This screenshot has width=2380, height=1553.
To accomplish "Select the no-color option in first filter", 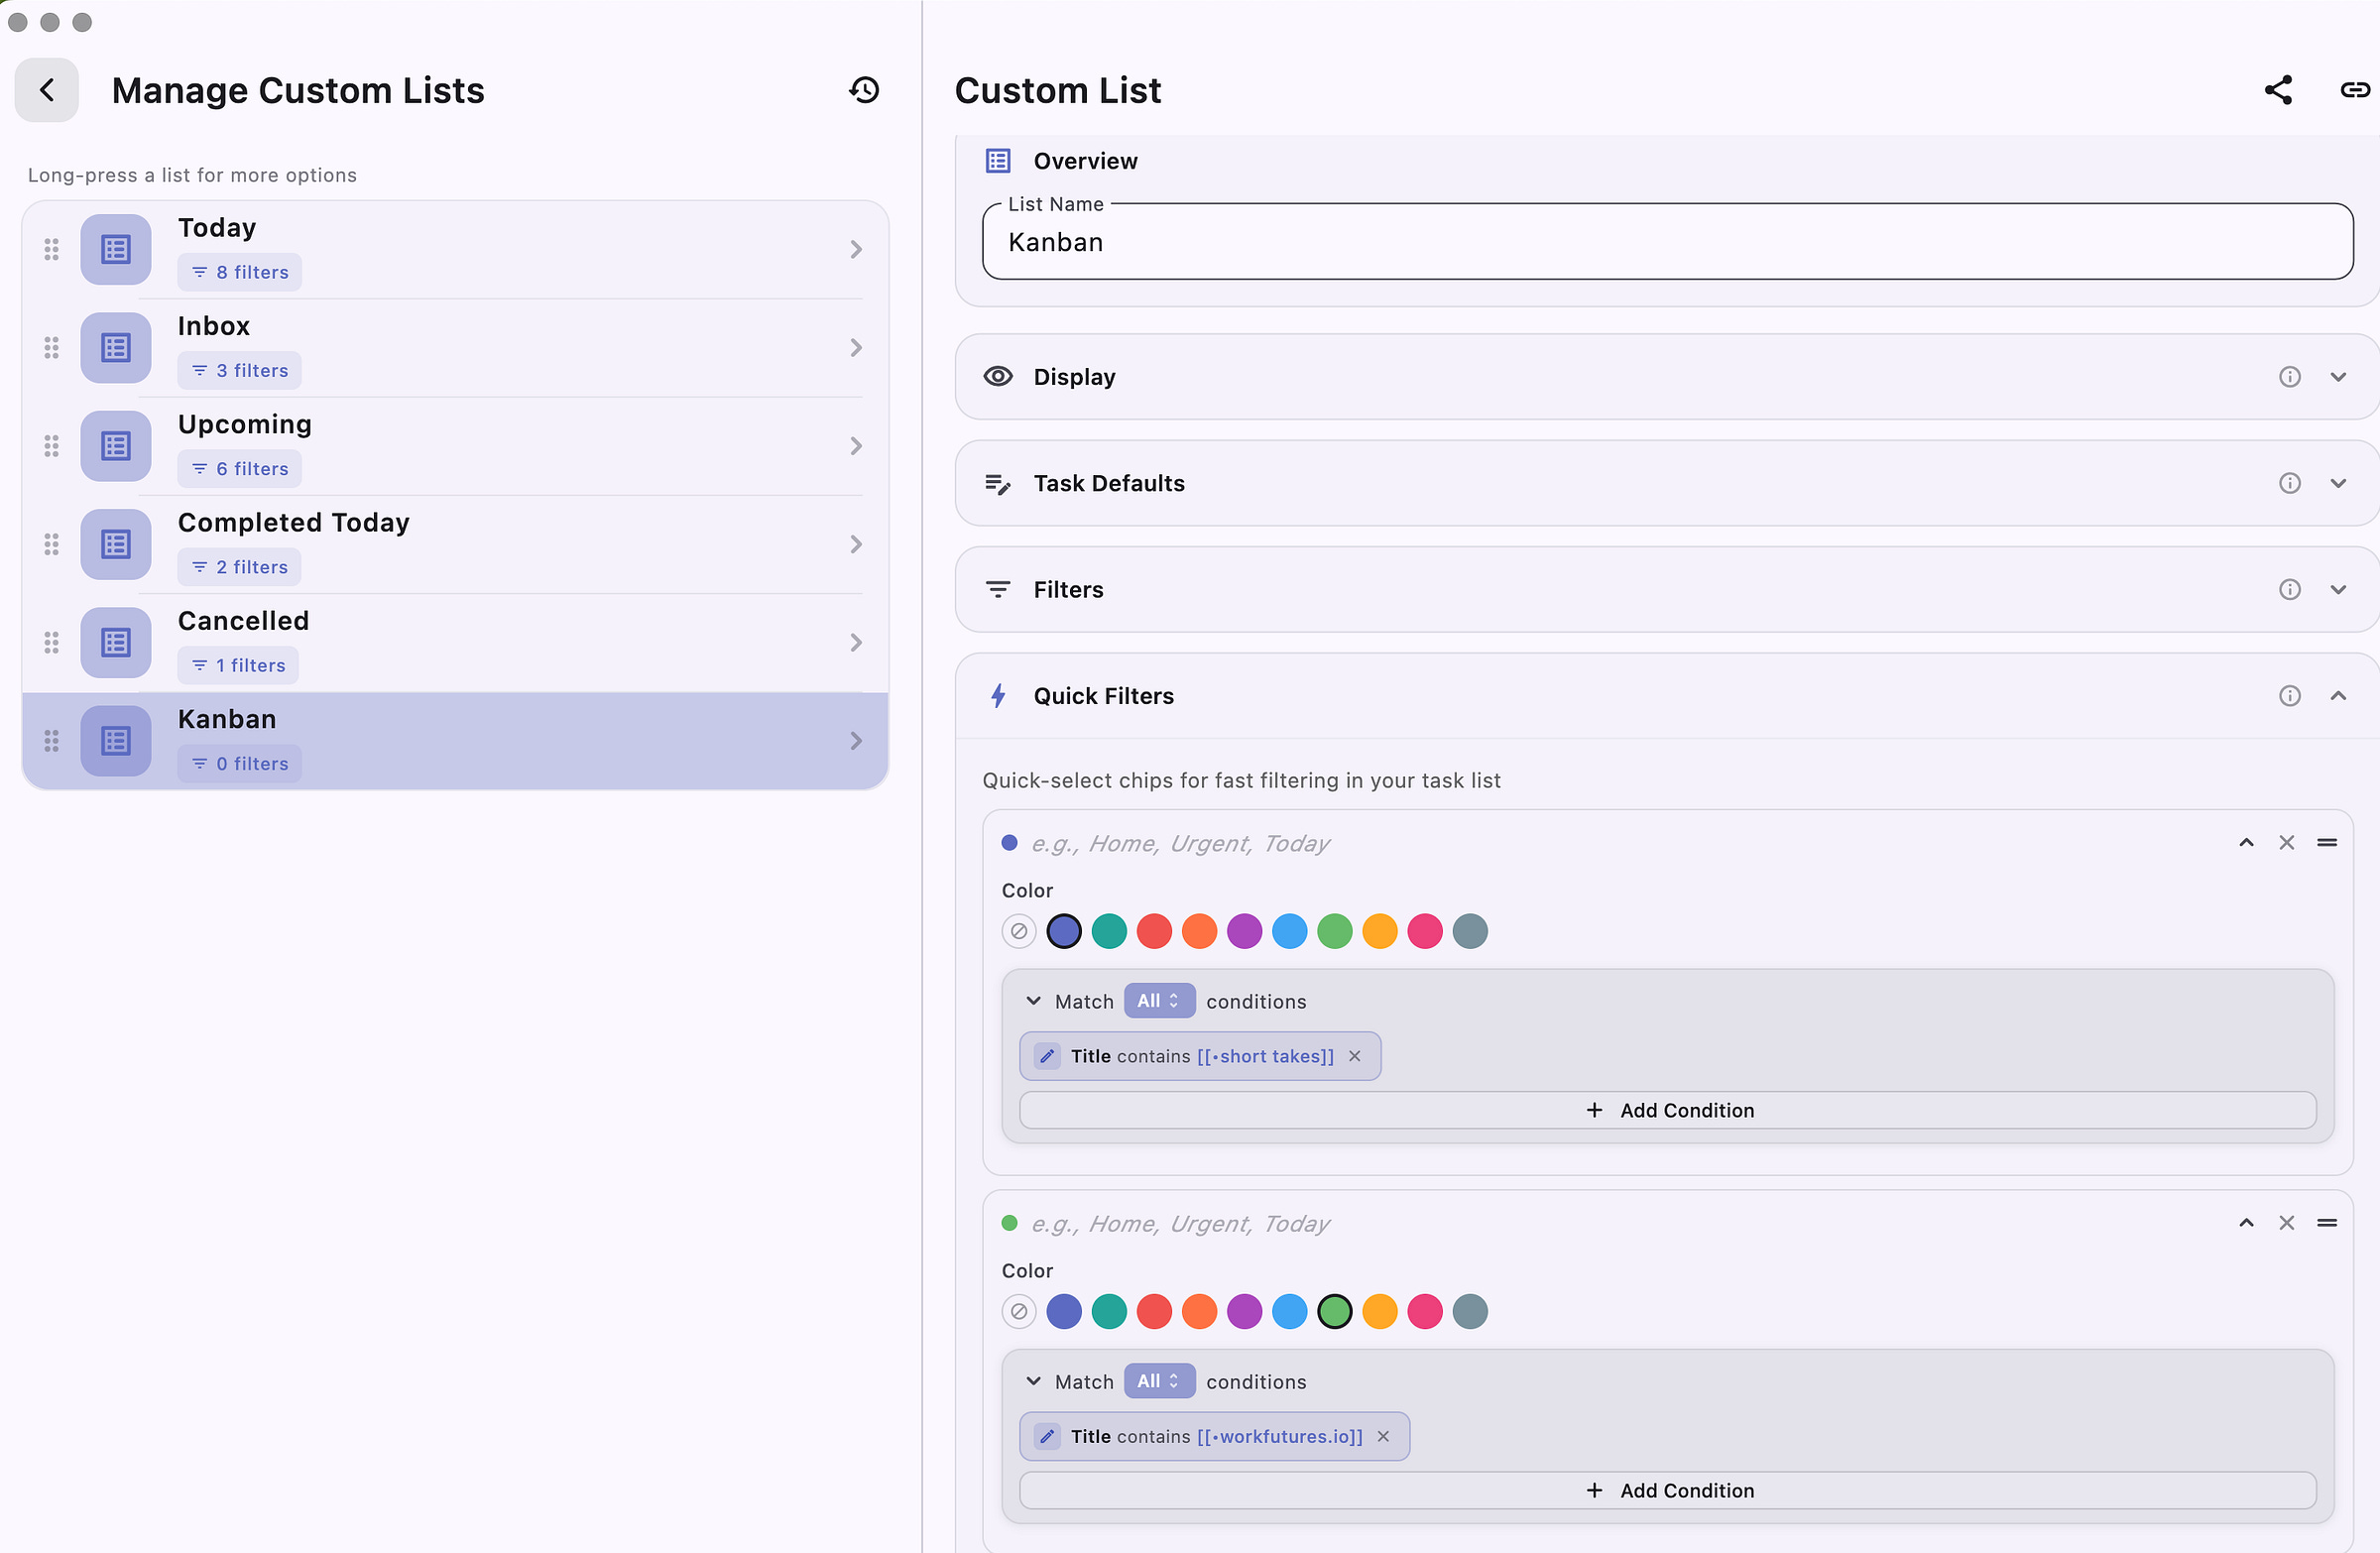I will 1018,931.
